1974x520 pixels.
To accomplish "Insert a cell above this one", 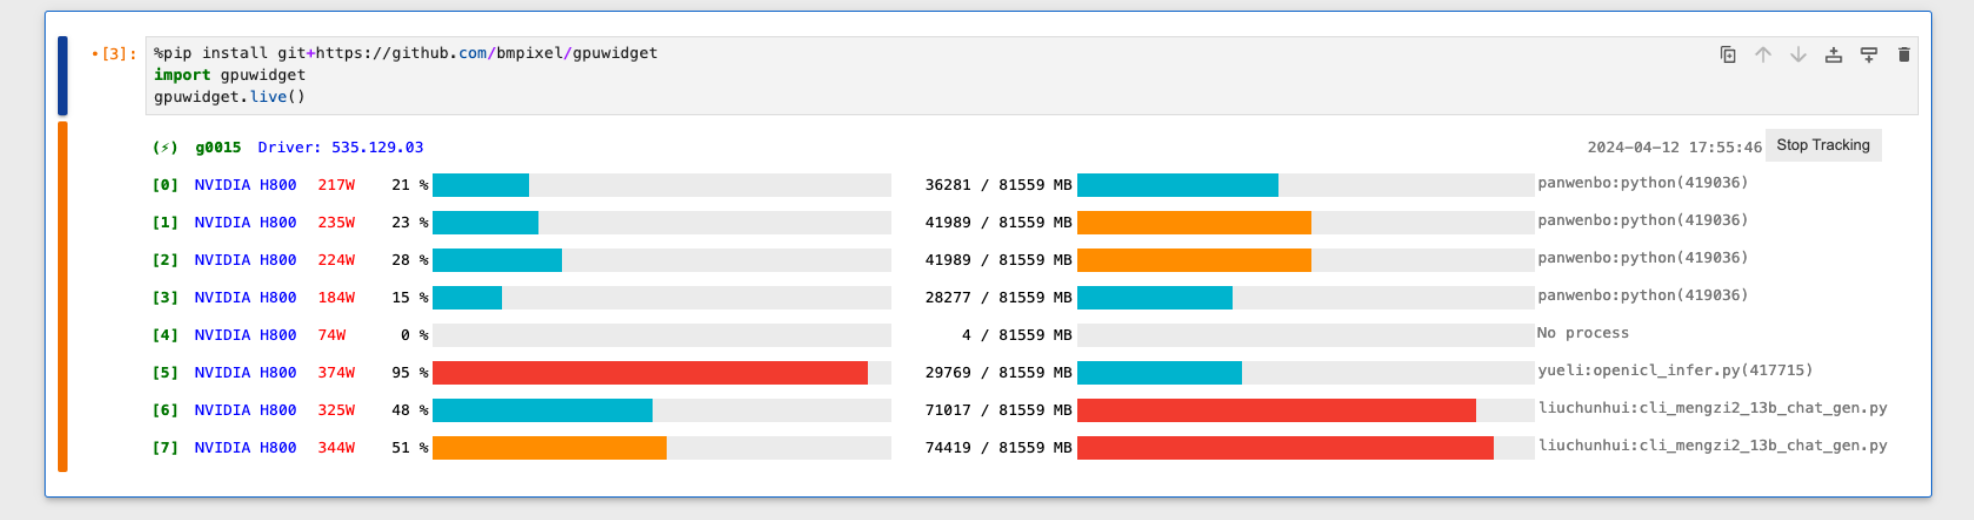I will click(x=1833, y=55).
